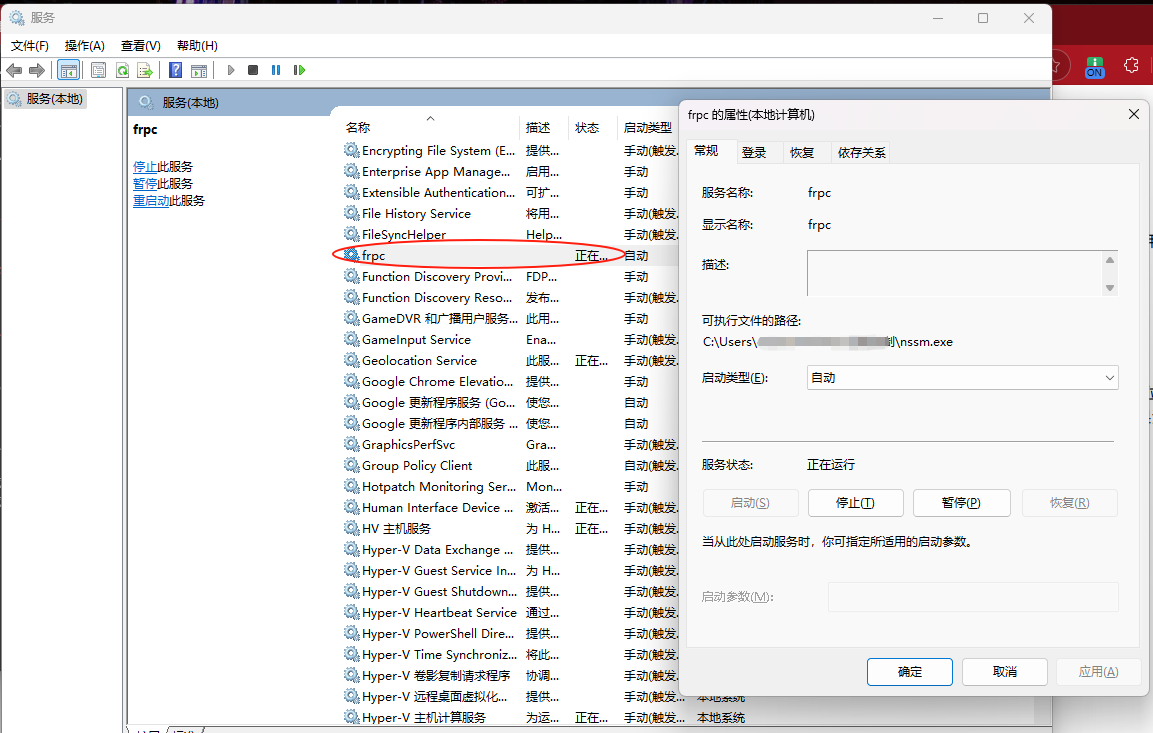
Task: Click the Restart Service toolbar icon
Action: (299, 70)
